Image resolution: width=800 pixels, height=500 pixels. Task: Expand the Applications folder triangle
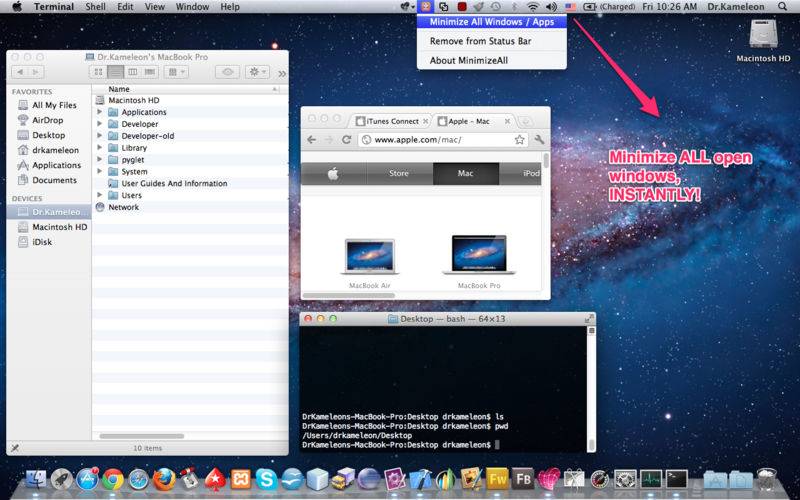point(99,112)
